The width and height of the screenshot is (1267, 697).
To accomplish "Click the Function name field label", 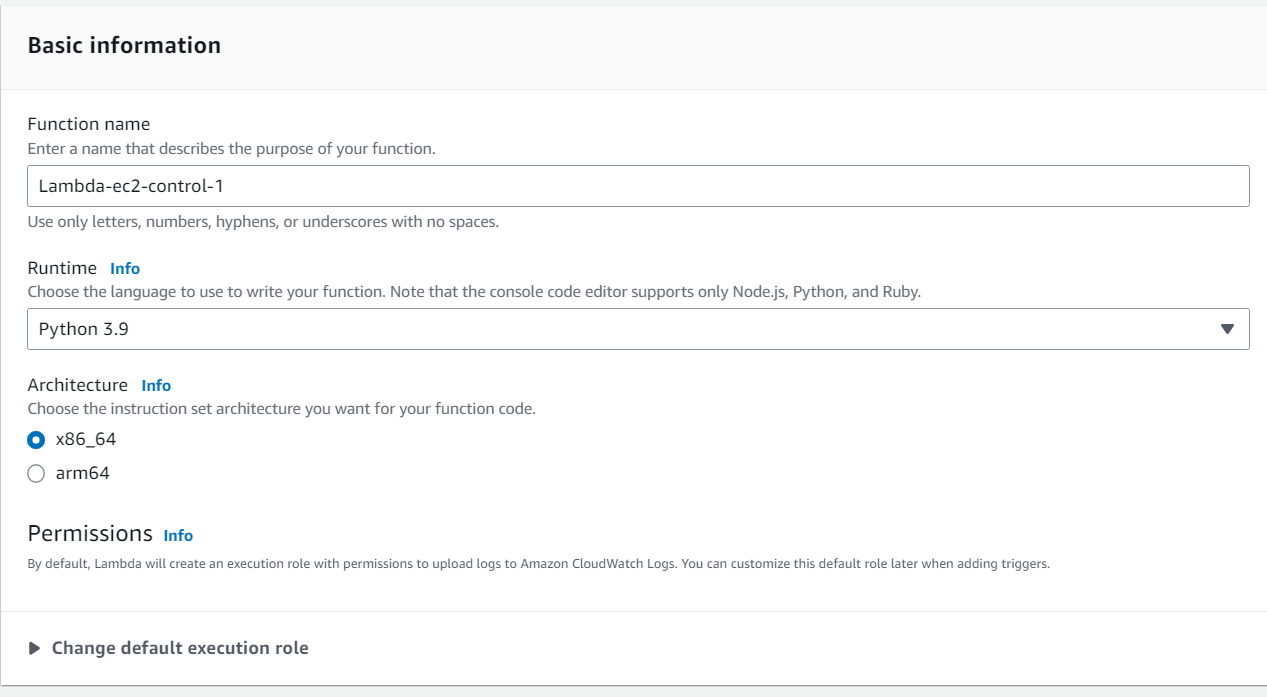I will click(89, 124).
